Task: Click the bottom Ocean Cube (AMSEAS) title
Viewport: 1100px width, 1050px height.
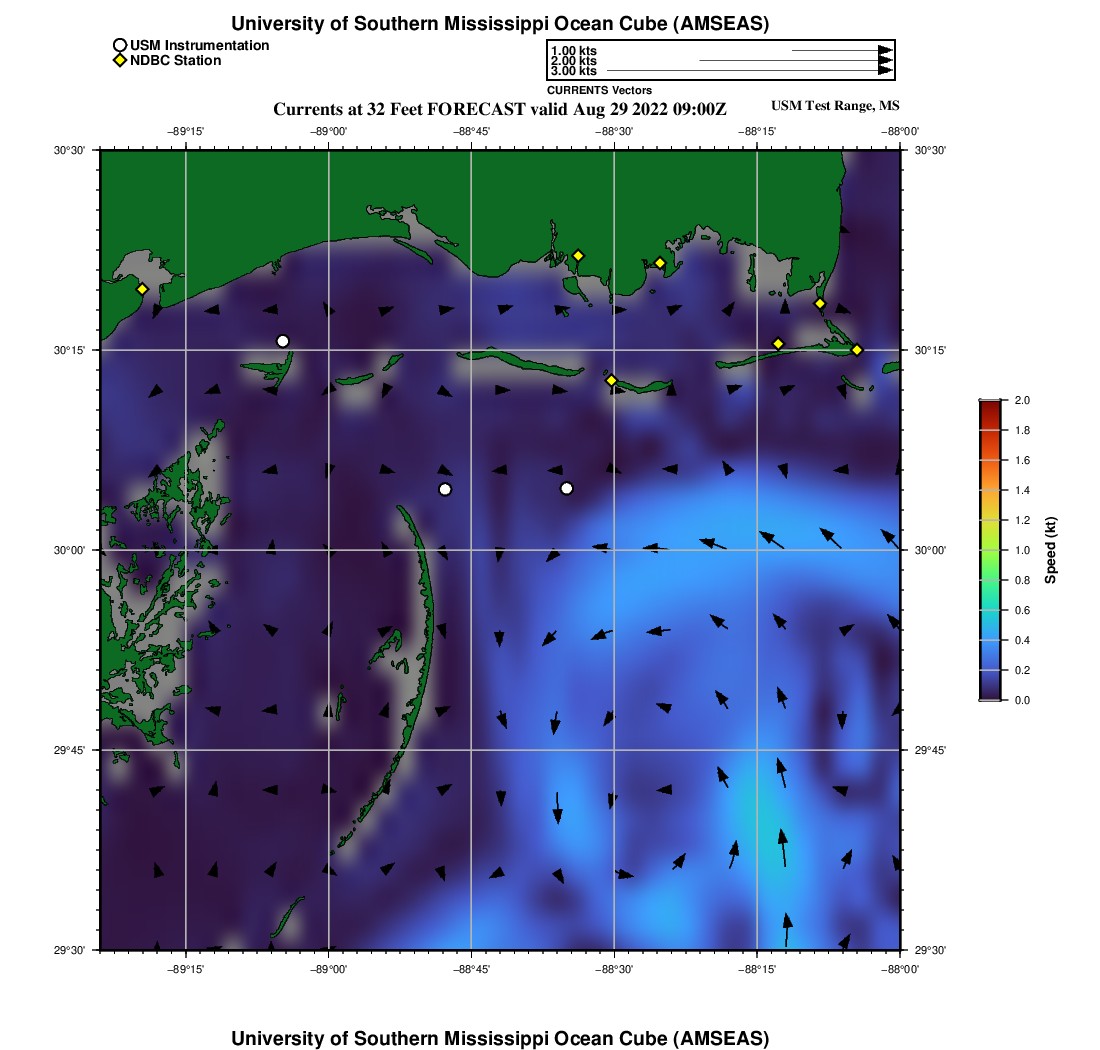Action: click(x=500, y=1038)
